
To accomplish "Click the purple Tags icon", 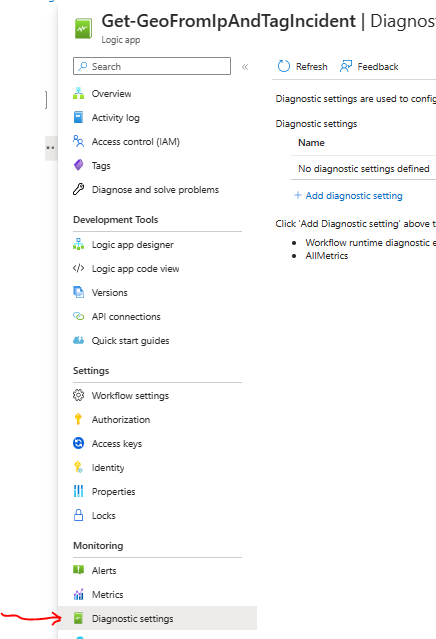I will click(78, 165).
